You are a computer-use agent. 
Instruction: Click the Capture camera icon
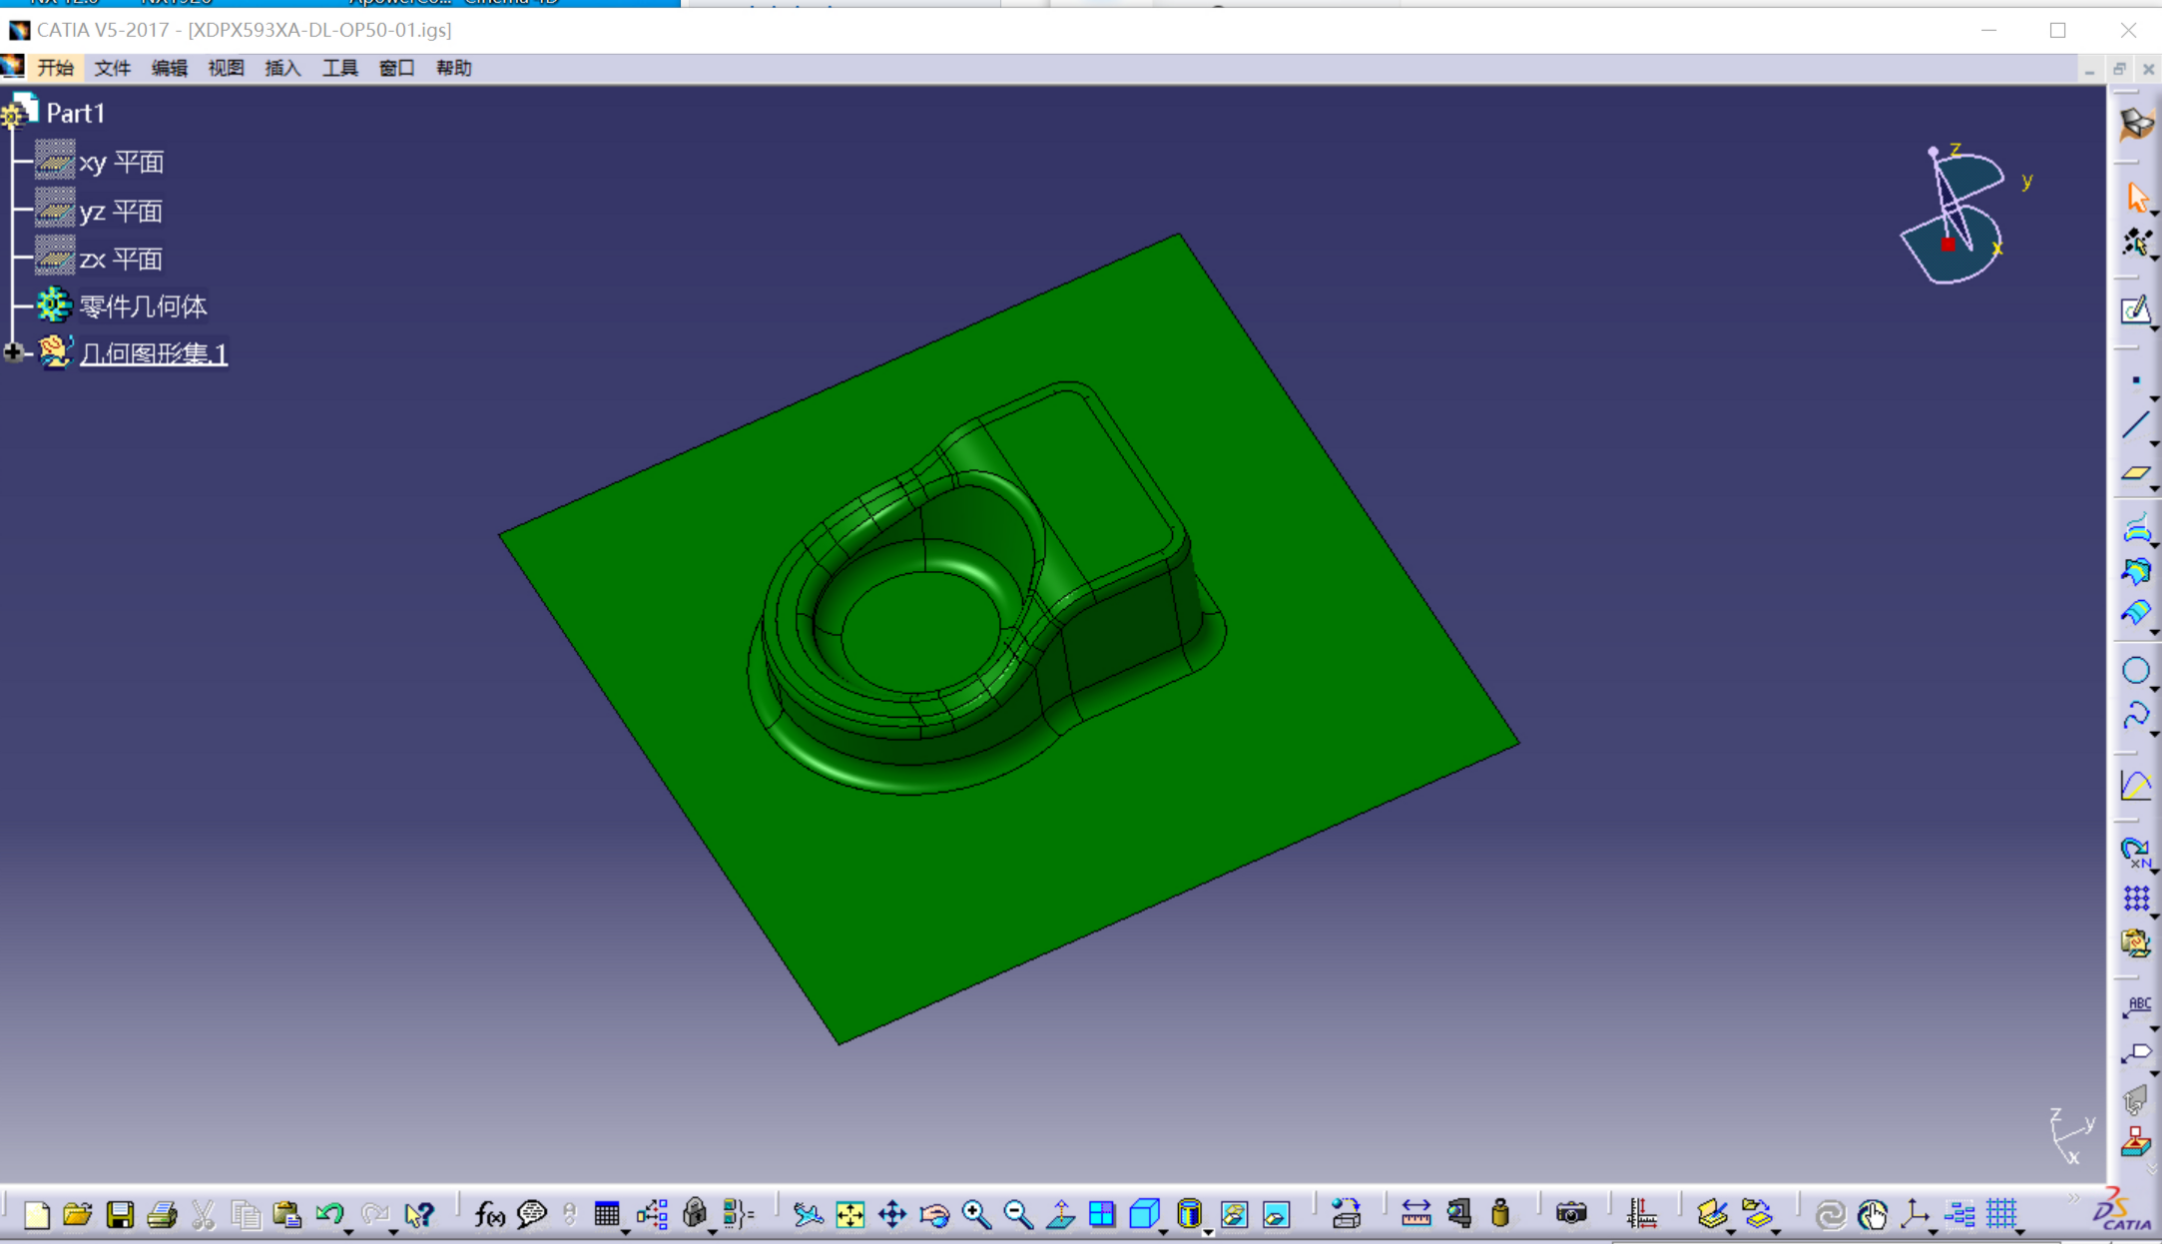coord(1571,1214)
